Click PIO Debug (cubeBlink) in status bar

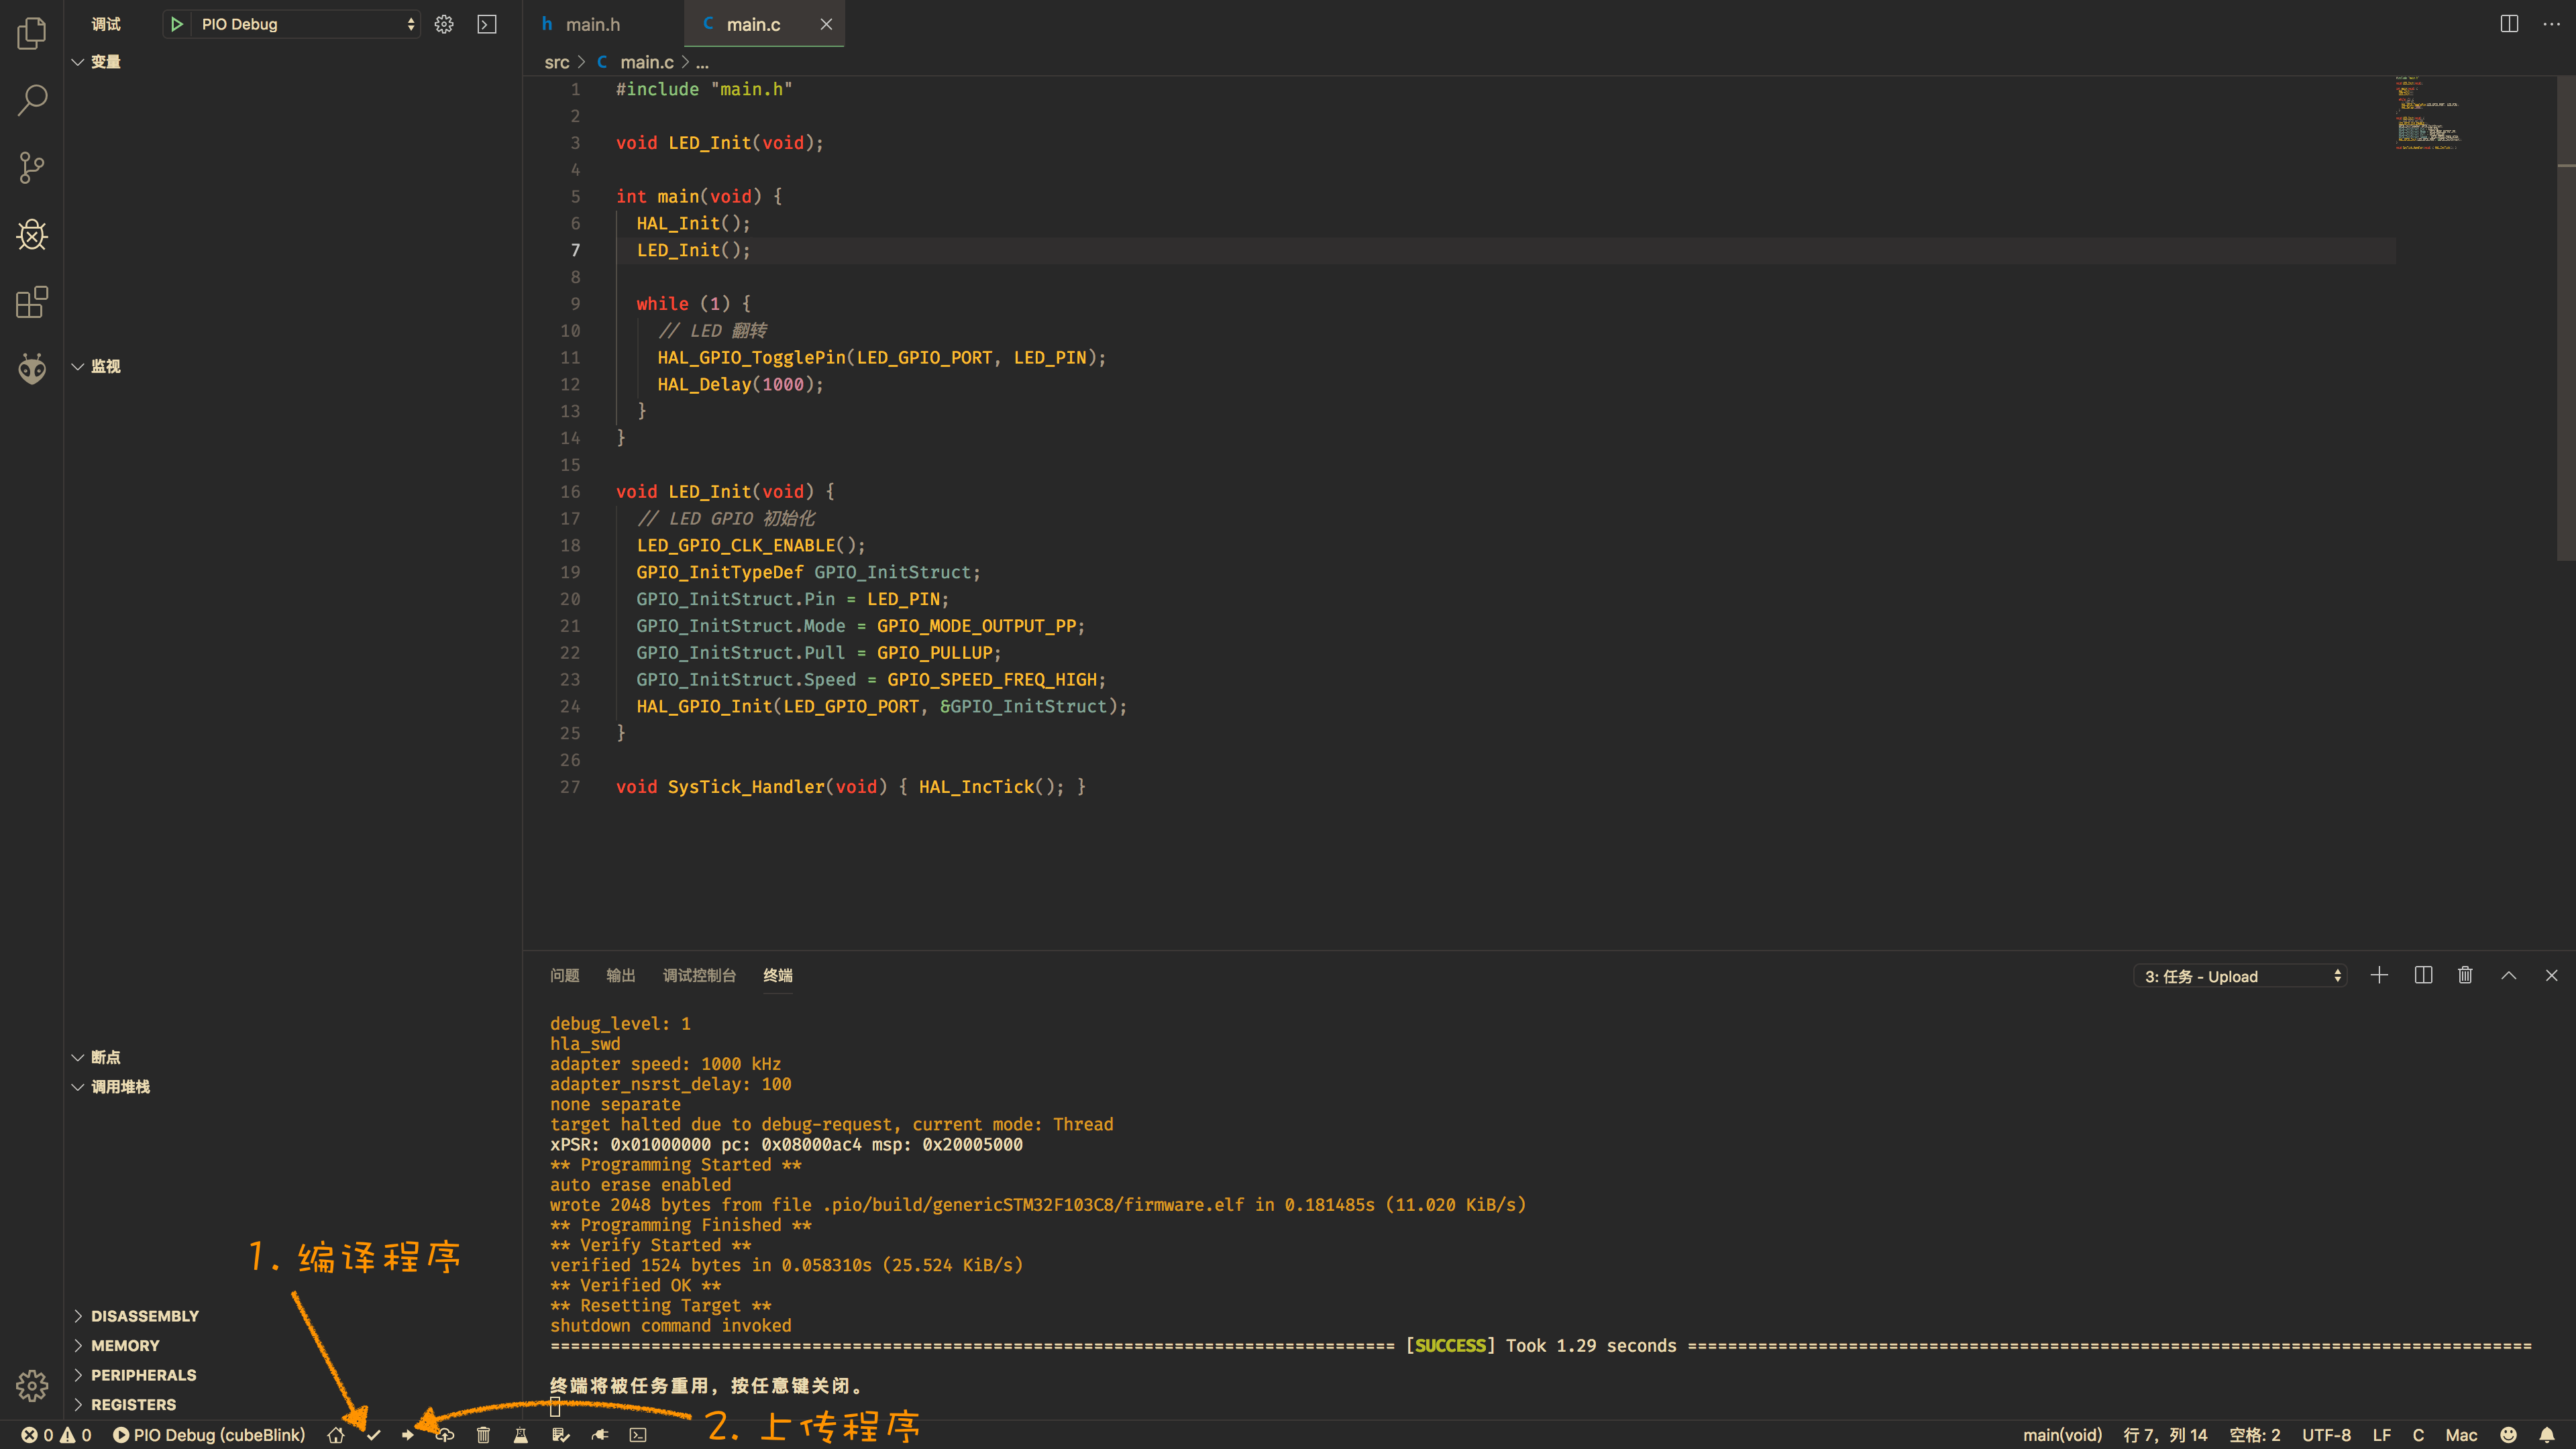[x=209, y=1435]
